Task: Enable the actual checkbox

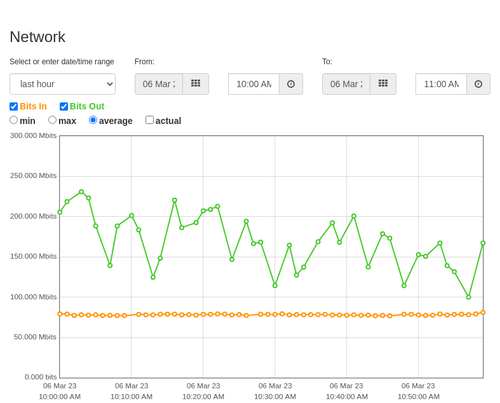Action: pyautogui.click(x=150, y=120)
